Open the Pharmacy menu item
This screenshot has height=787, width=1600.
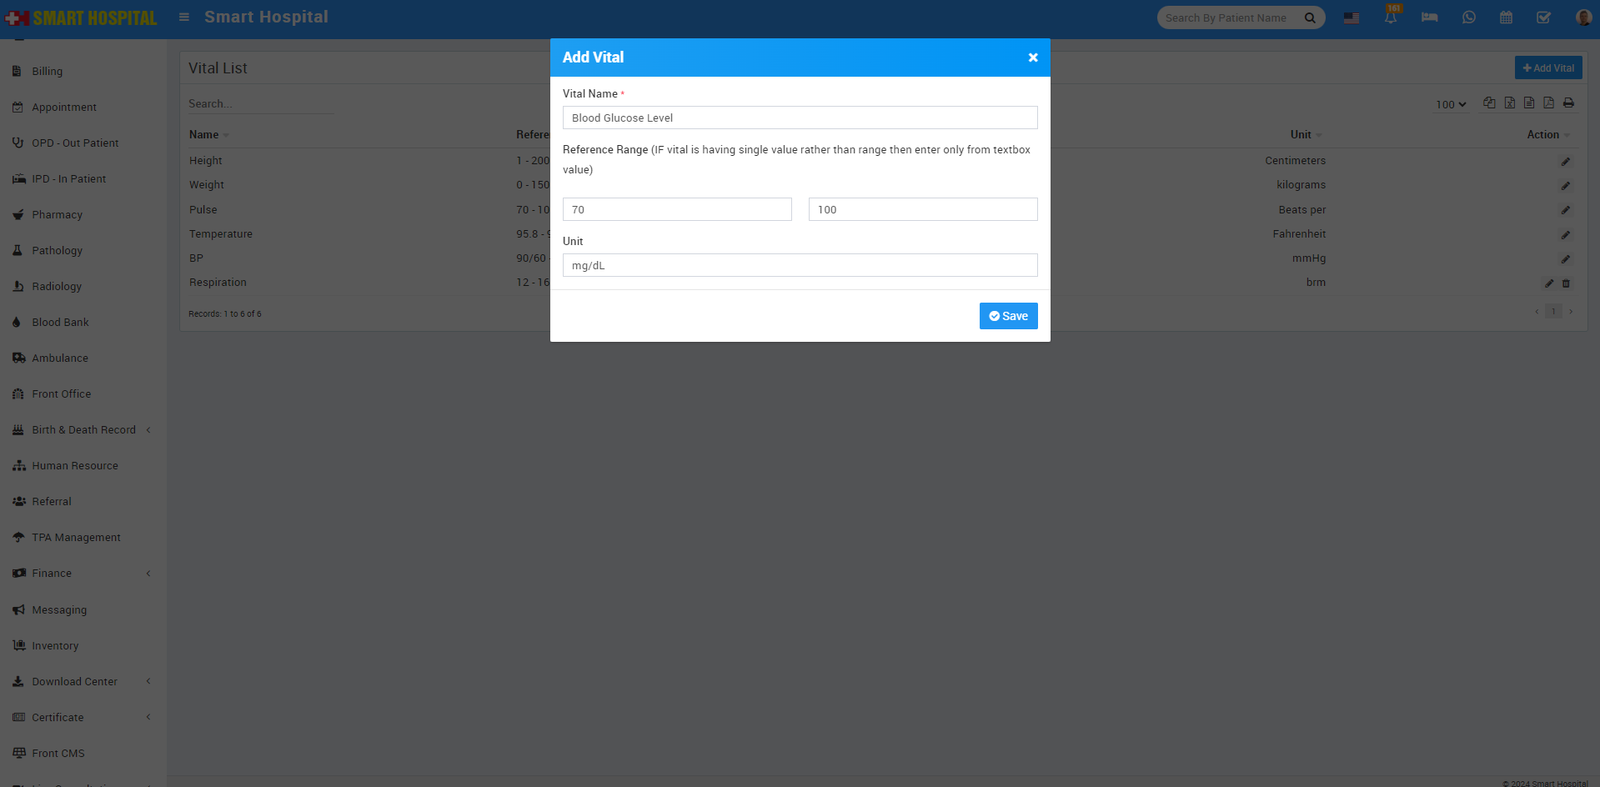pos(57,215)
